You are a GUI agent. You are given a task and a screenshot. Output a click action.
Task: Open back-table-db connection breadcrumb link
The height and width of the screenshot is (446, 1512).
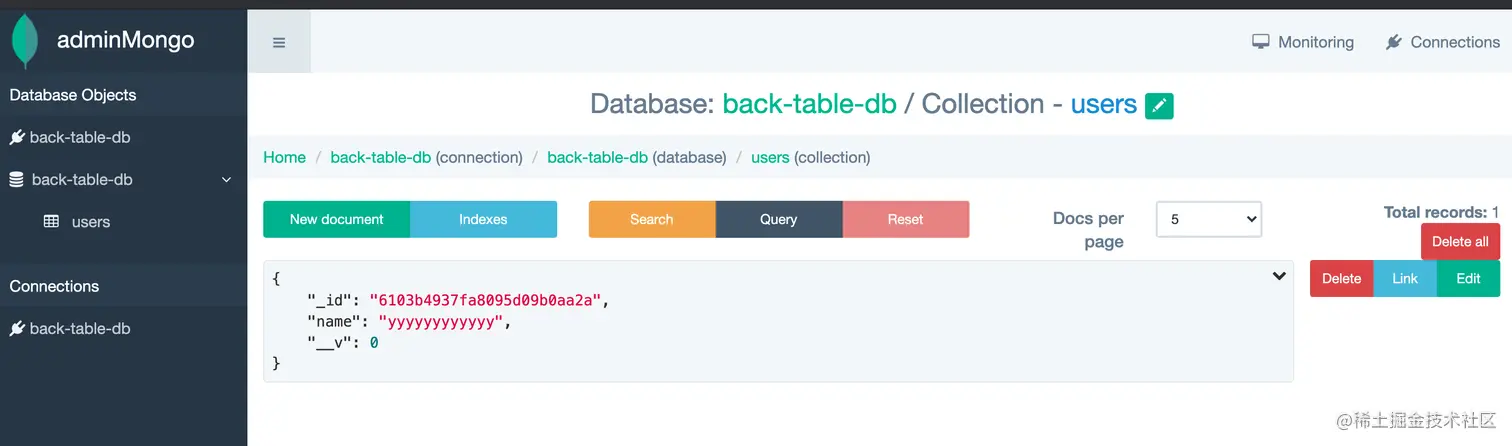[380, 157]
